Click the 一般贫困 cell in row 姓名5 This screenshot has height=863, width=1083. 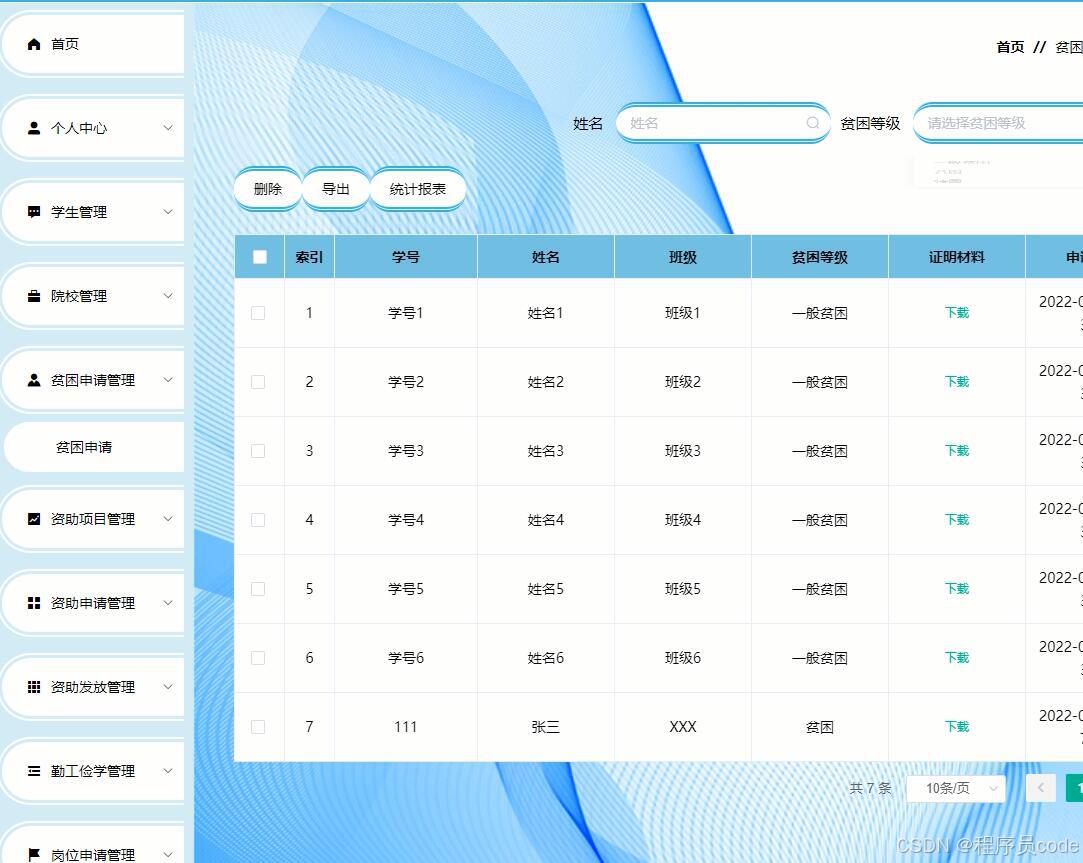pos(820,589)
